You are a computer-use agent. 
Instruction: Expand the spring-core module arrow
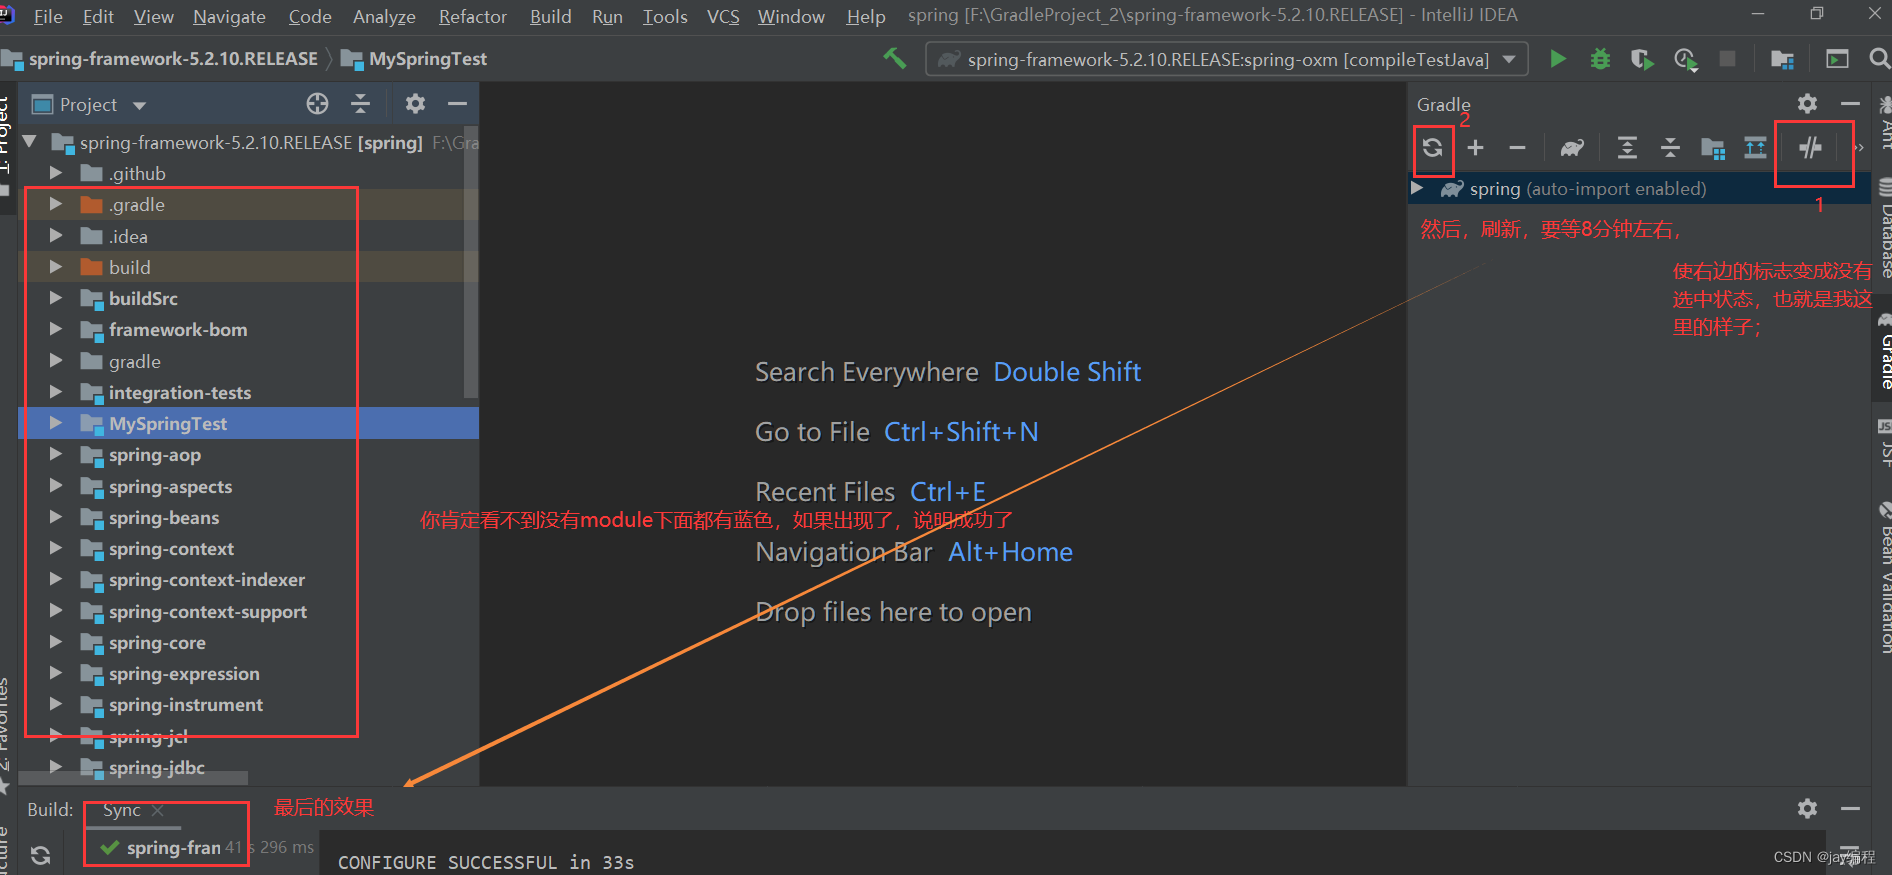click(56, 642)
